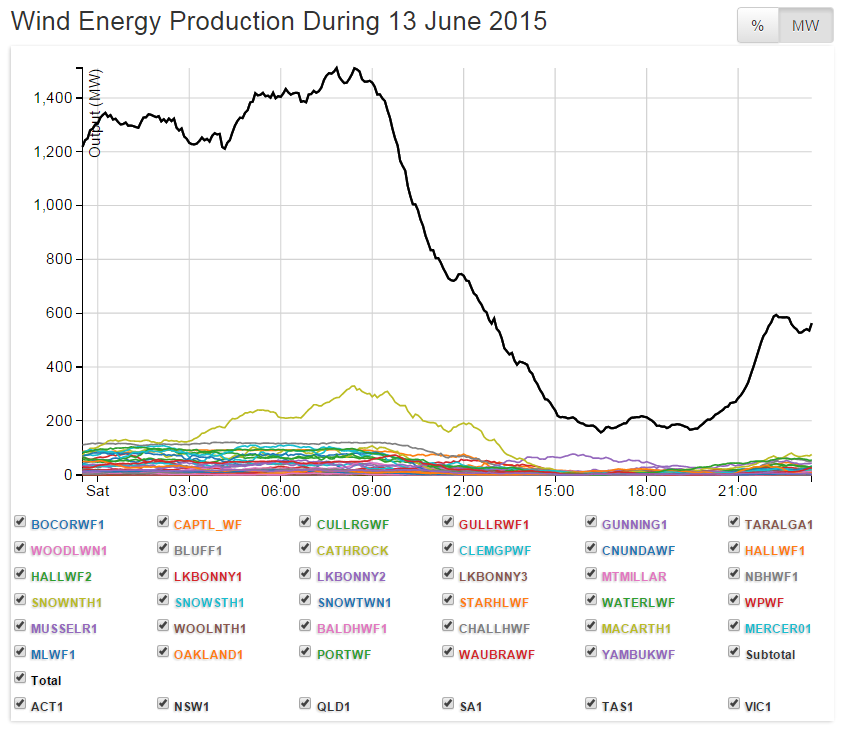Image resolution: width=843 pixels, height=731 pixels.
Task: Disable the CULLRGWF wind farm checkbox
Action: [x=306, y=523]
